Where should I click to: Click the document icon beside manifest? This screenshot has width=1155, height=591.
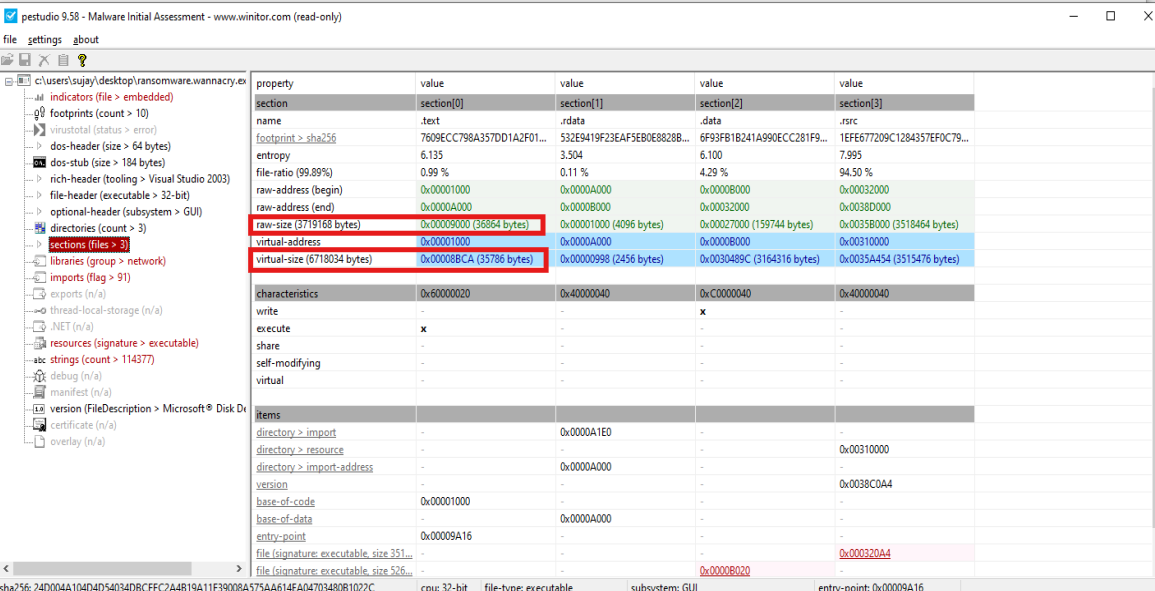coord(40,392)
